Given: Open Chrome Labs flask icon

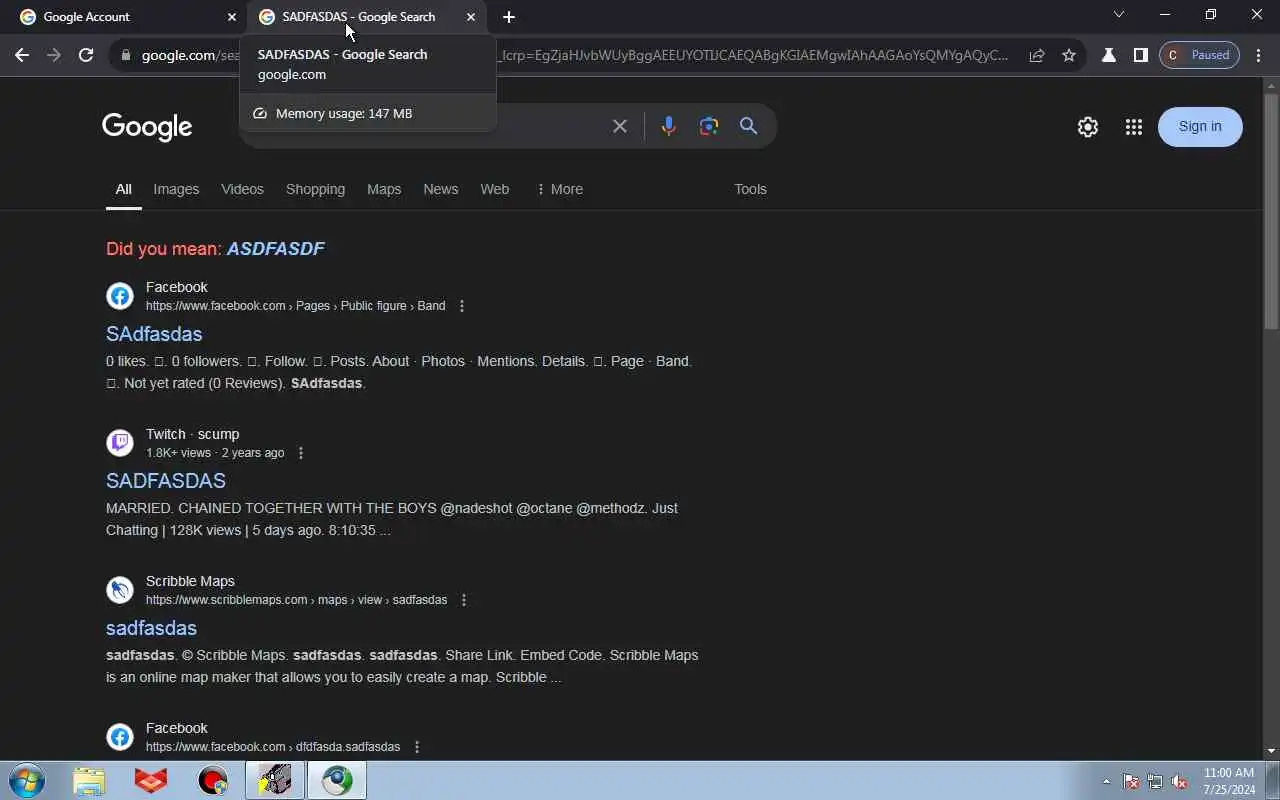Looking at the screenshot, I should click(1109, 55).
